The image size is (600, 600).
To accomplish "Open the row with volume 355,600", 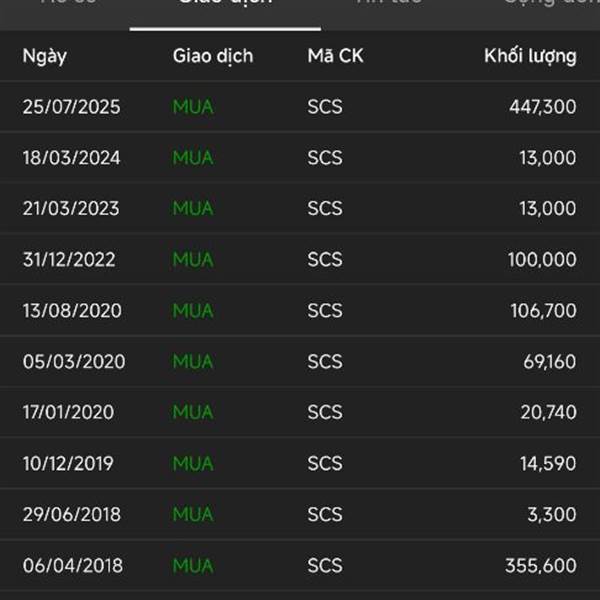I will (300, 565).
